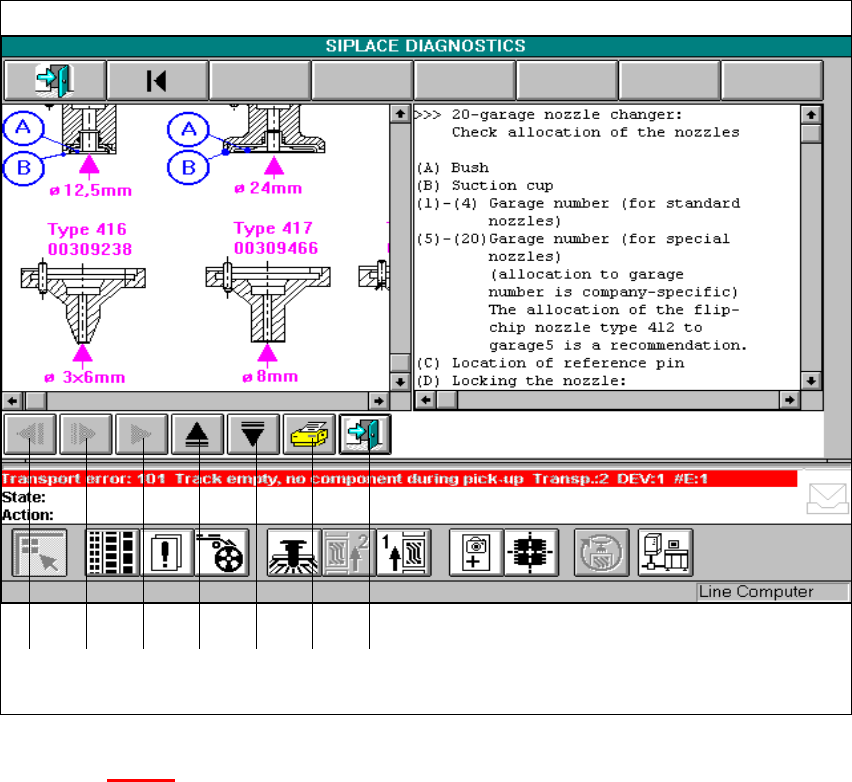Screen dimensions: 852x782
Task: Click the text pane horizontal scroll thumb
Action: coord(447,400)
